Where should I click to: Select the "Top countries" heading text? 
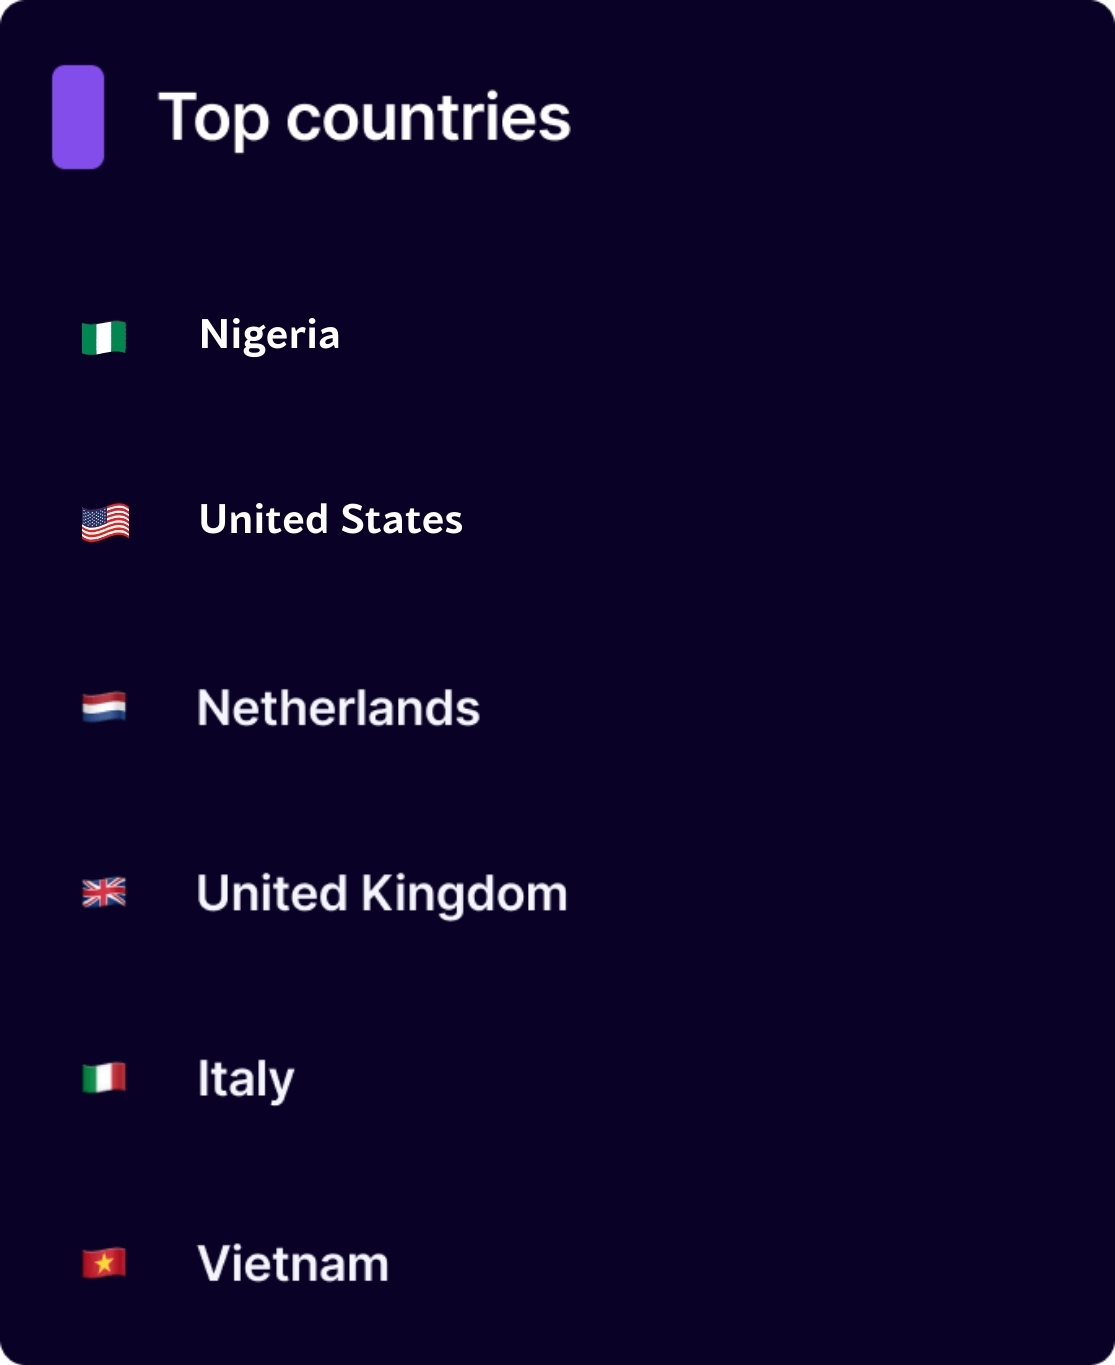pos(365,120)
